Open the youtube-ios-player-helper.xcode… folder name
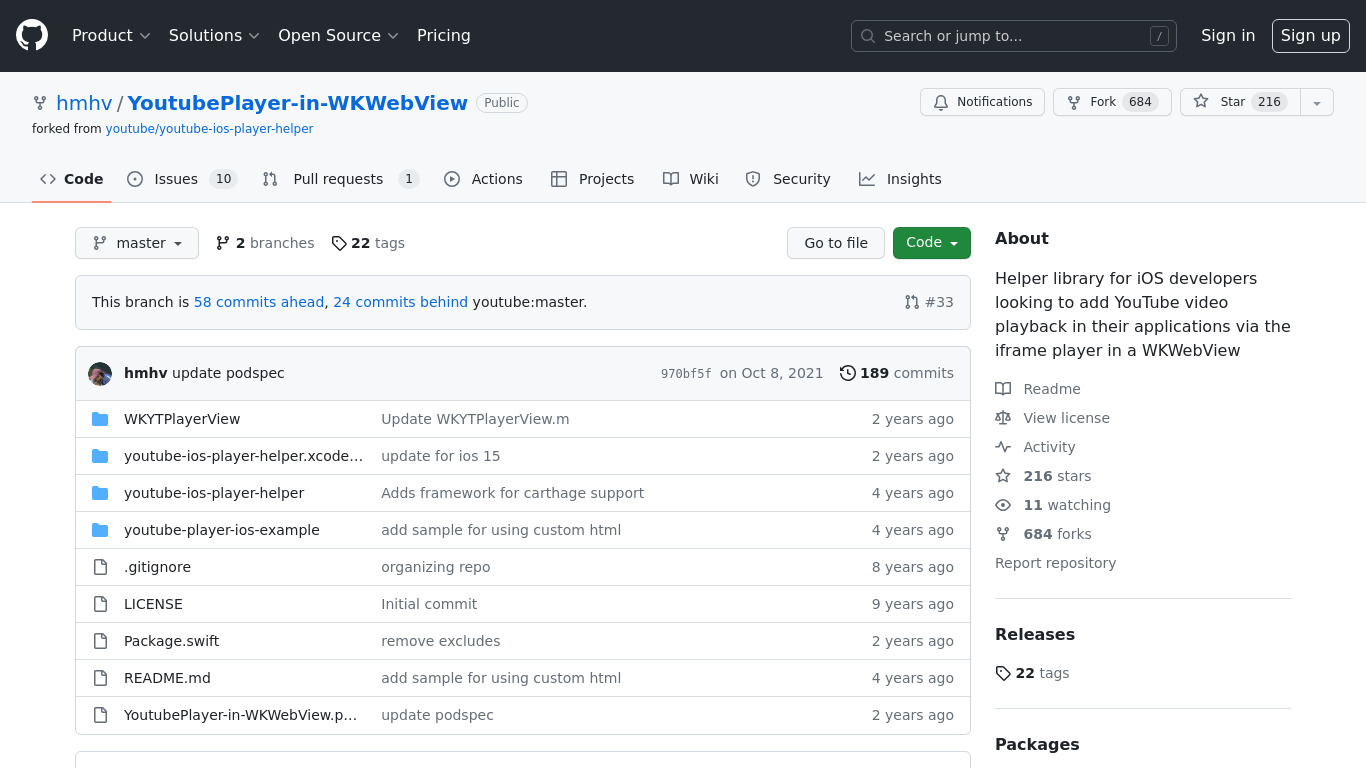Image resolution: width=1366 pixels, height=768 pixels. coord(243,456)
